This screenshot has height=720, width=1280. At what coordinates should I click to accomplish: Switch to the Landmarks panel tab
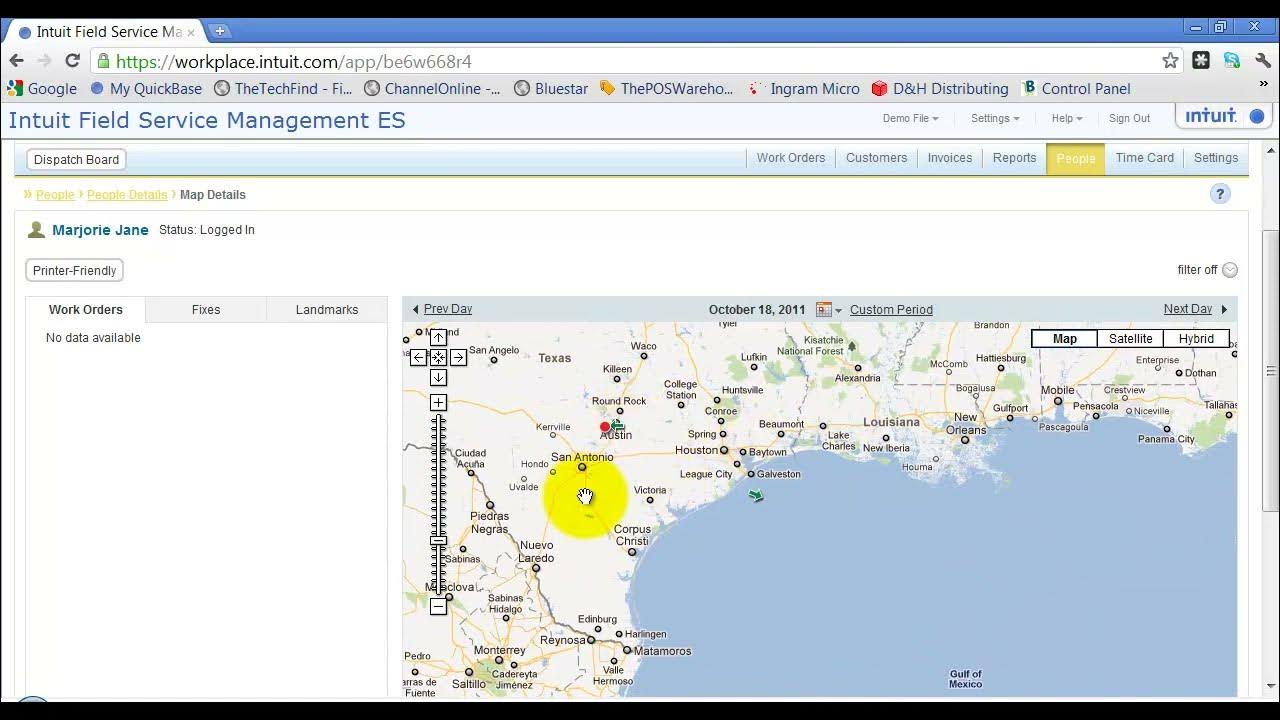(x=327, y=310)
